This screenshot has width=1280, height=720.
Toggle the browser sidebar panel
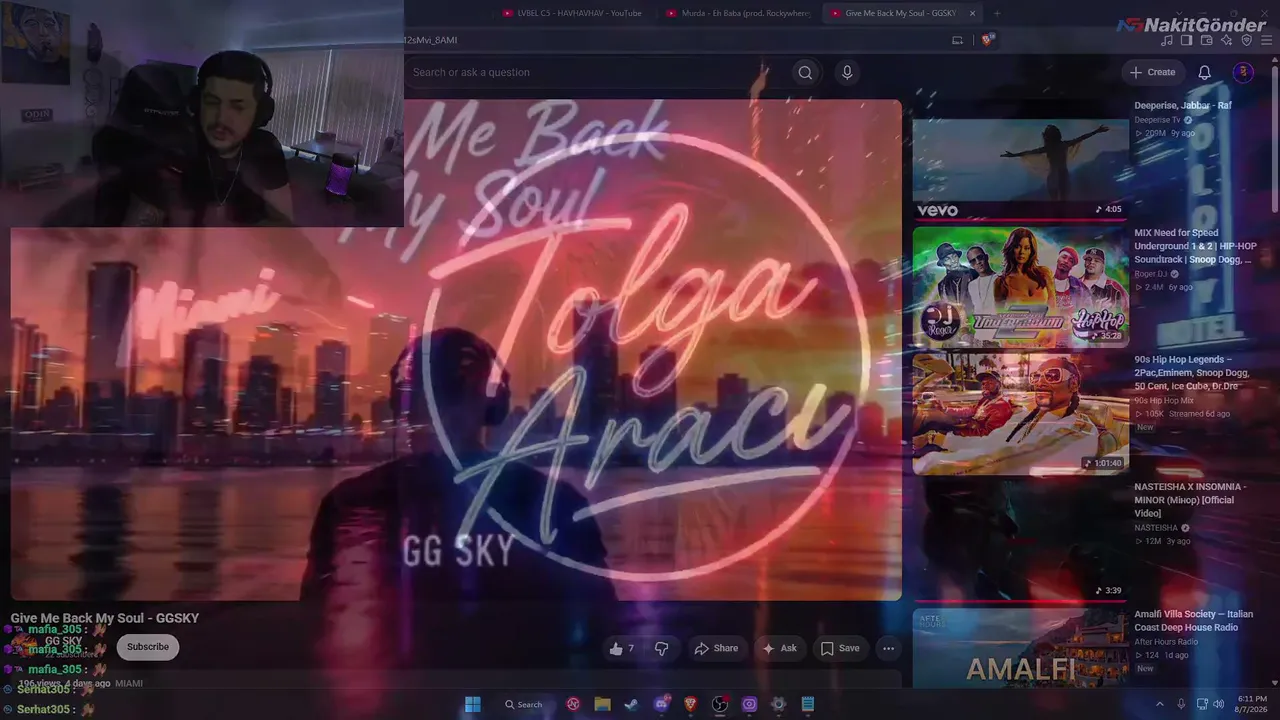(x=1187, y=40)
